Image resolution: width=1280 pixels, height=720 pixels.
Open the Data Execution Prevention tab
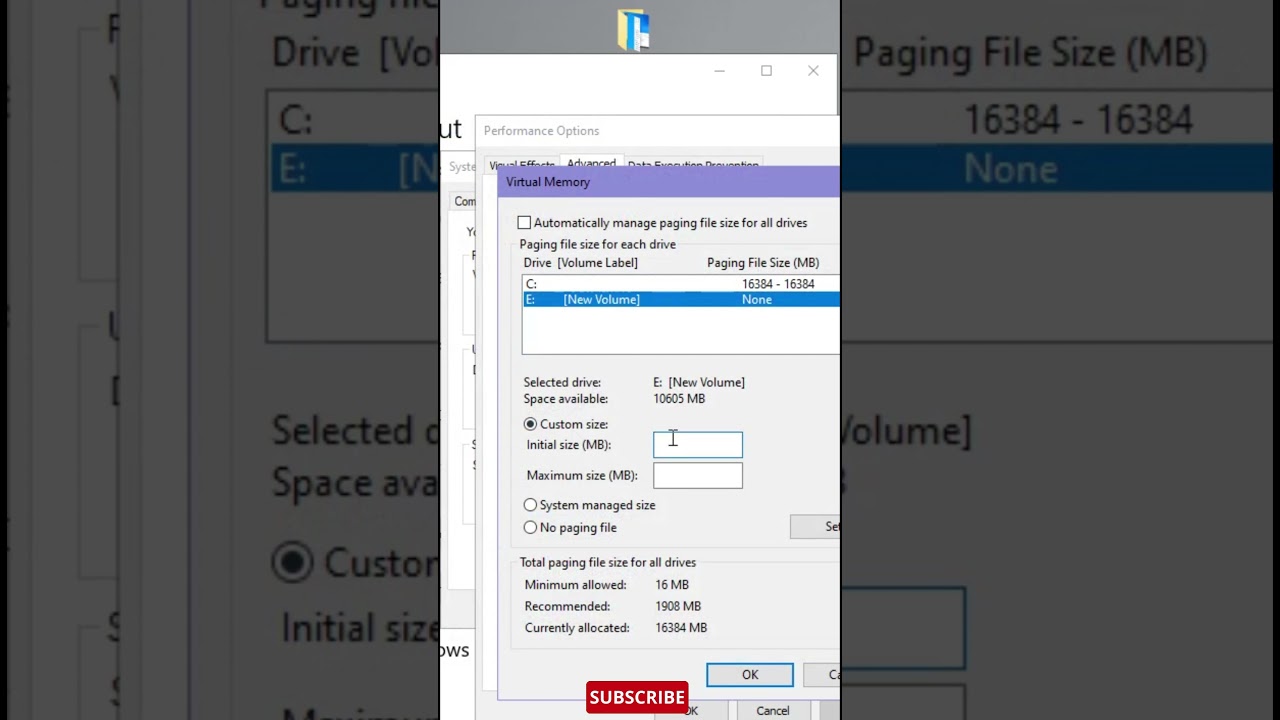pyautogui.click(x=693, y=166)
